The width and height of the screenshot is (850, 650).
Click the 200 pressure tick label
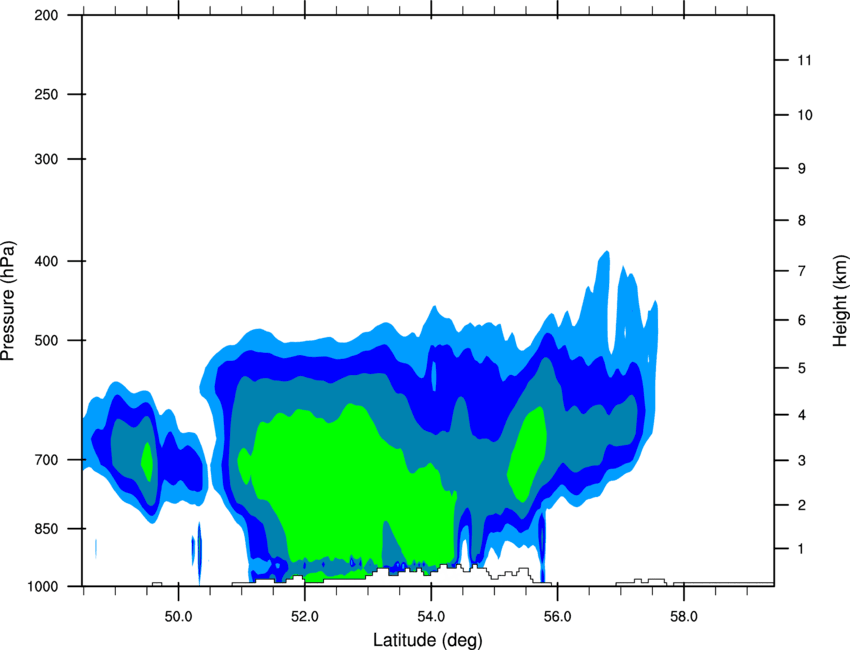click(46, 15)
